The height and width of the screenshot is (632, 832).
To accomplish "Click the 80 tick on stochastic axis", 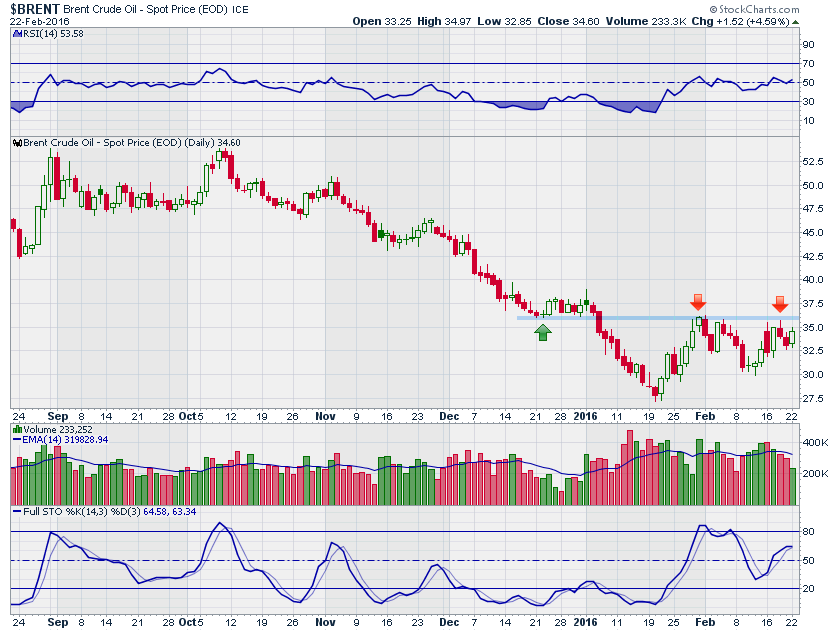I will click(x=808, y=532).
